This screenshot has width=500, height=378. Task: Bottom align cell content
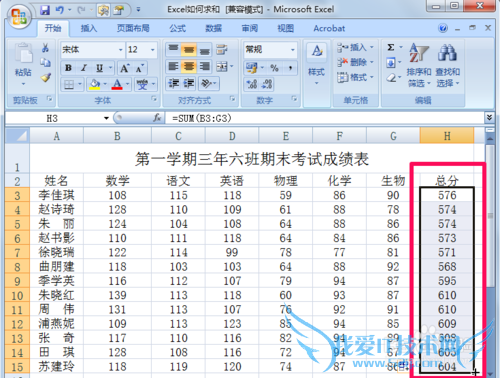coord(204,49)
